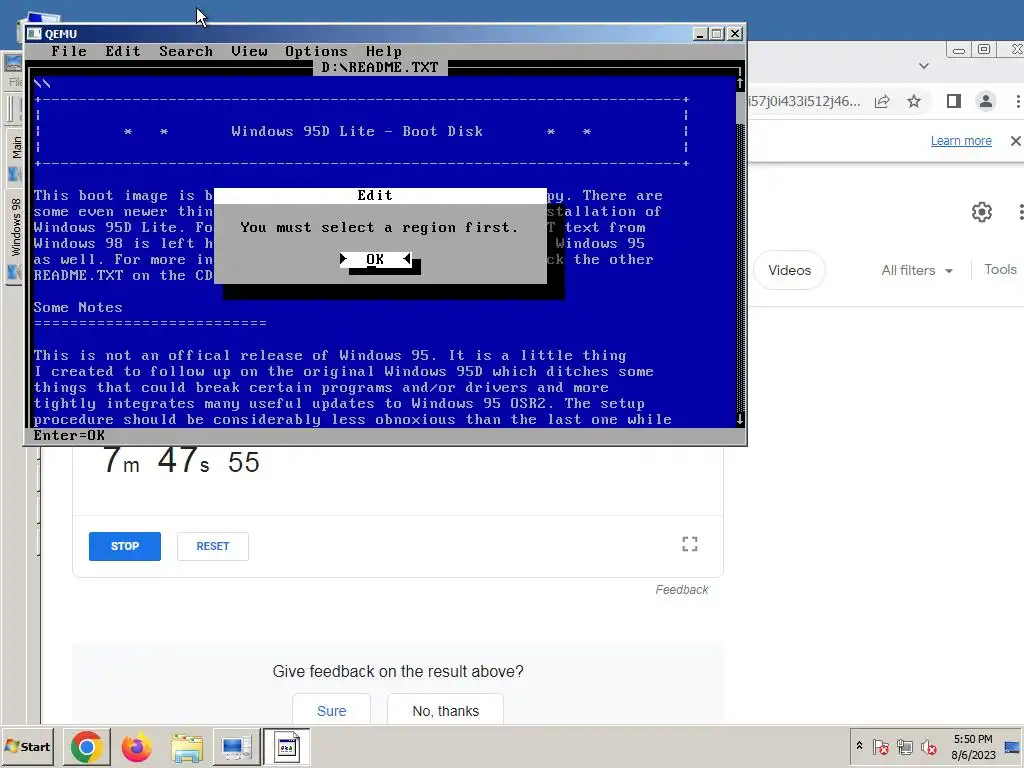Open the Options menu in QEMU editor
Image resolution: width=1024 pixels, height=768 pixels.
pyautogui.click(x=316, y=51)
